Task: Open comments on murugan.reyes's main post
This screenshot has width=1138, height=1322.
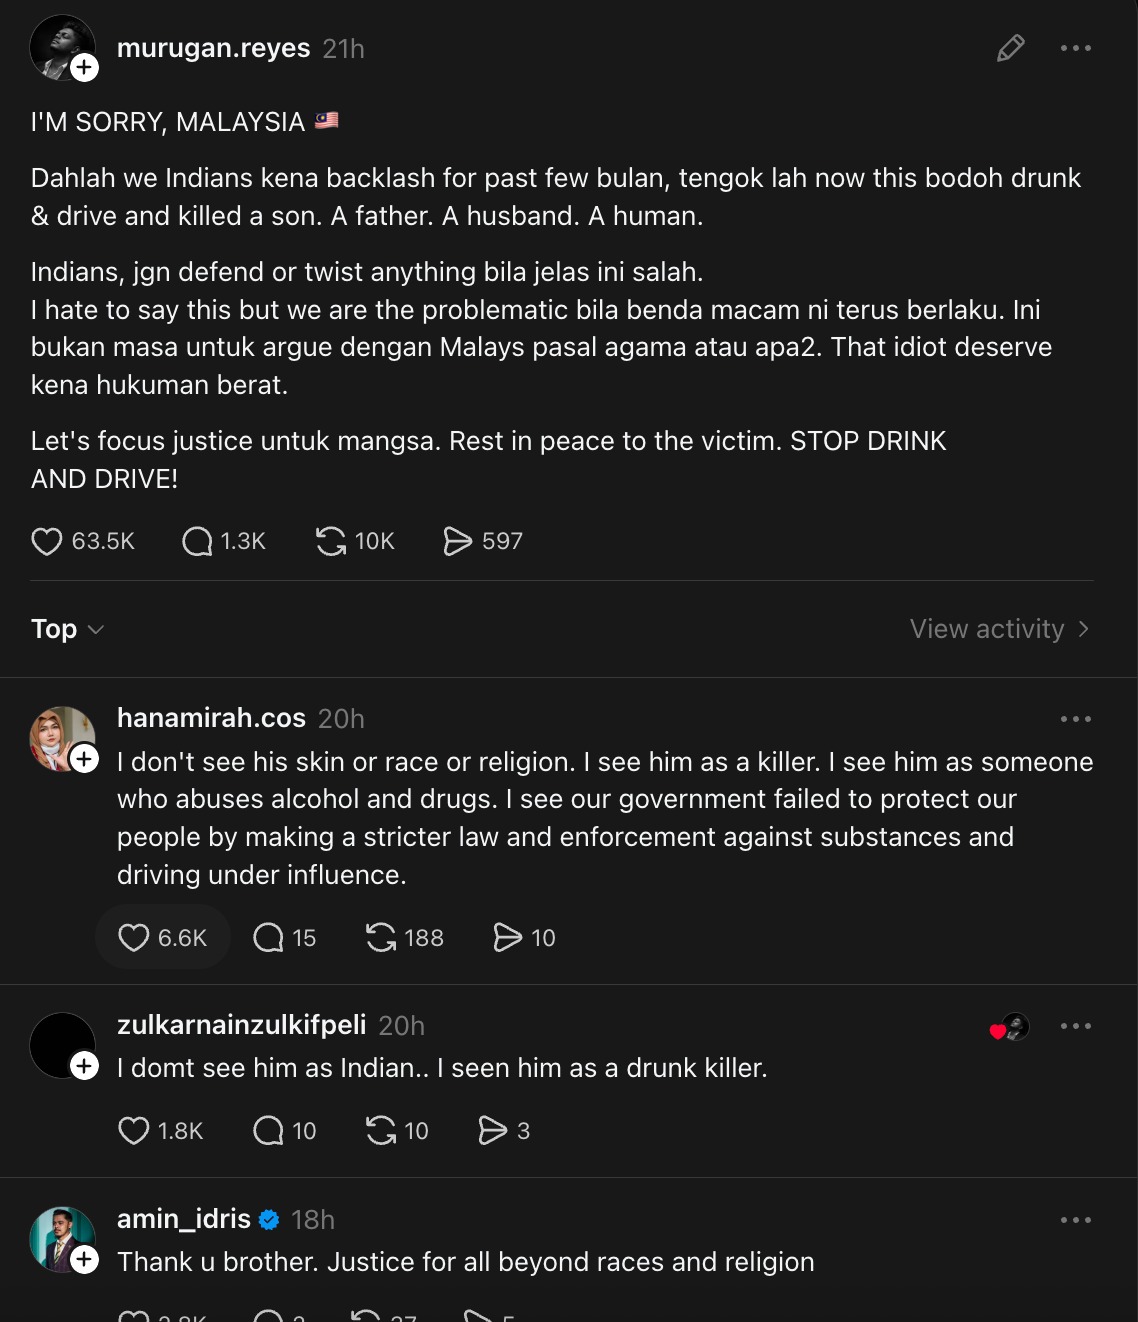Action: click(x=197, y=541)
